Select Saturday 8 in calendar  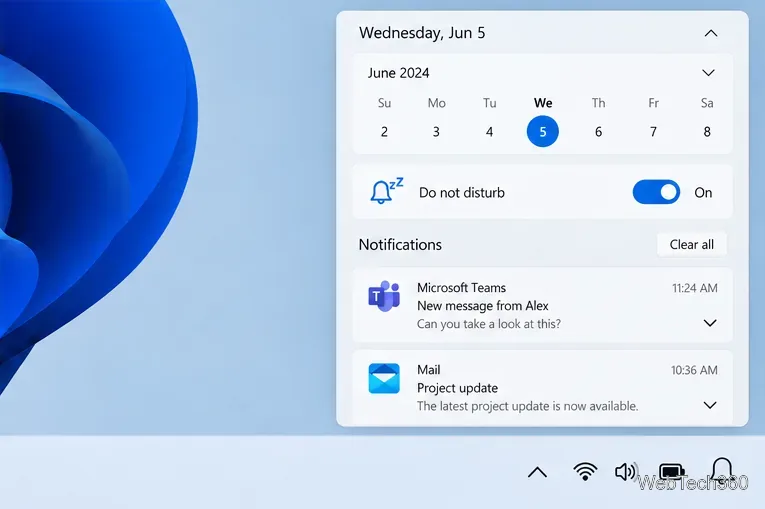pos(707,132)
